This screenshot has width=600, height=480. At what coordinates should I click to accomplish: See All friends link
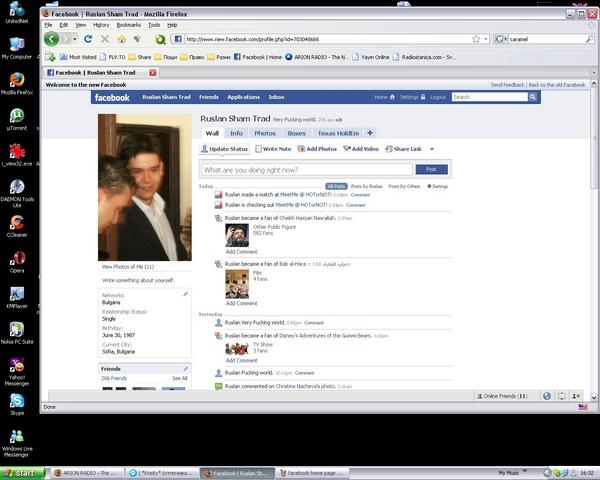click(179, 378)
